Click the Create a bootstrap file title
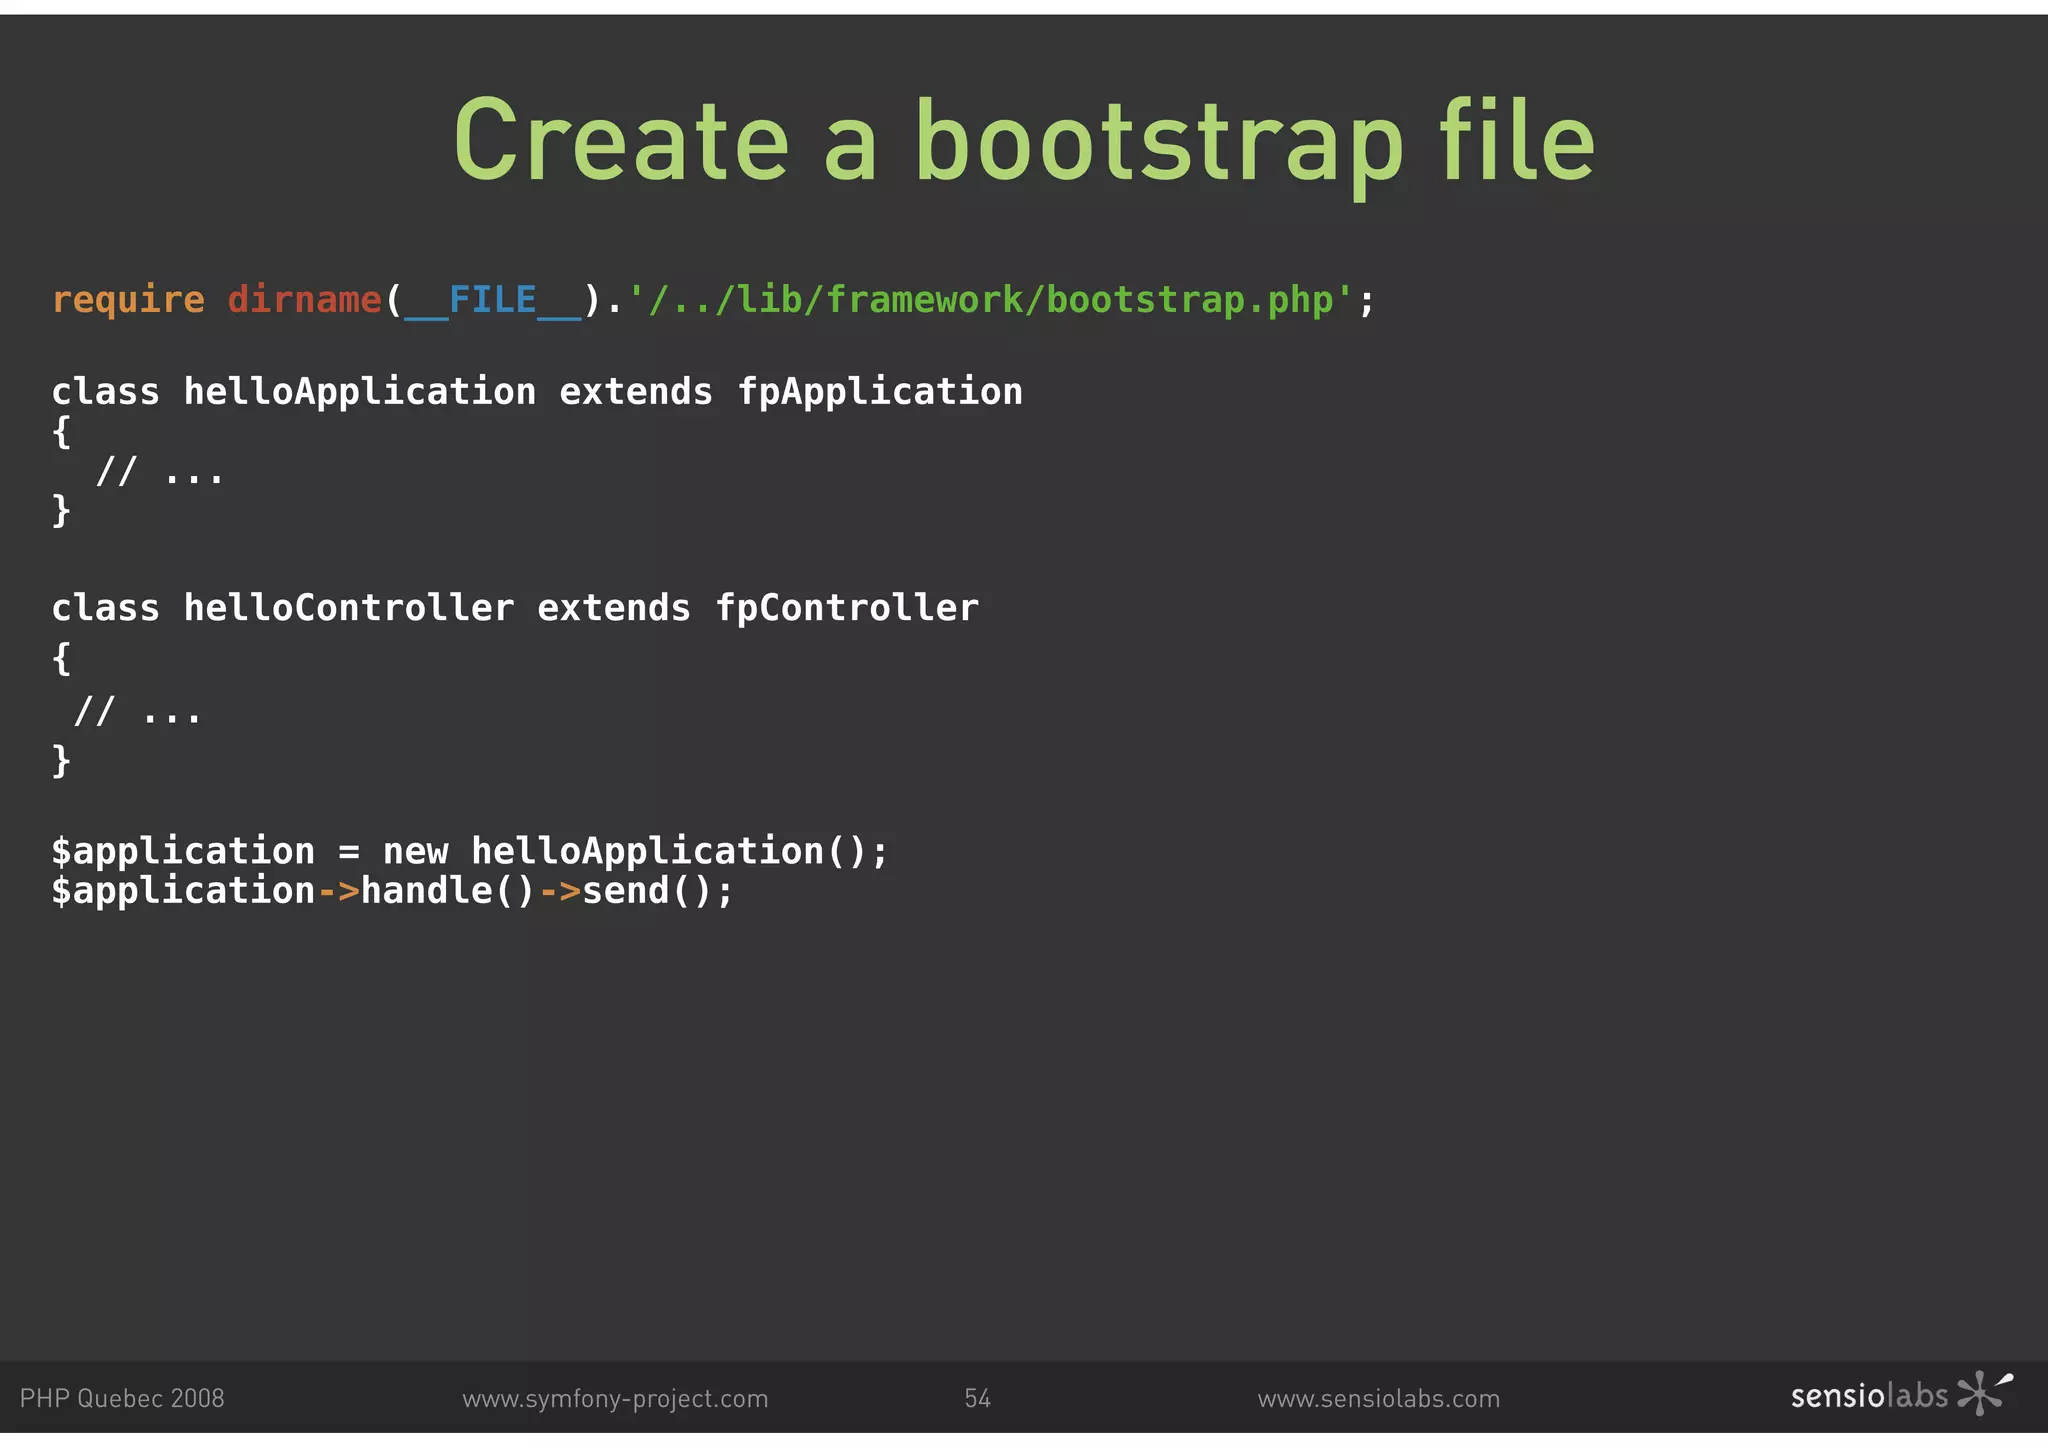Screen dimensions: 2048x1448 (1023, 140)
